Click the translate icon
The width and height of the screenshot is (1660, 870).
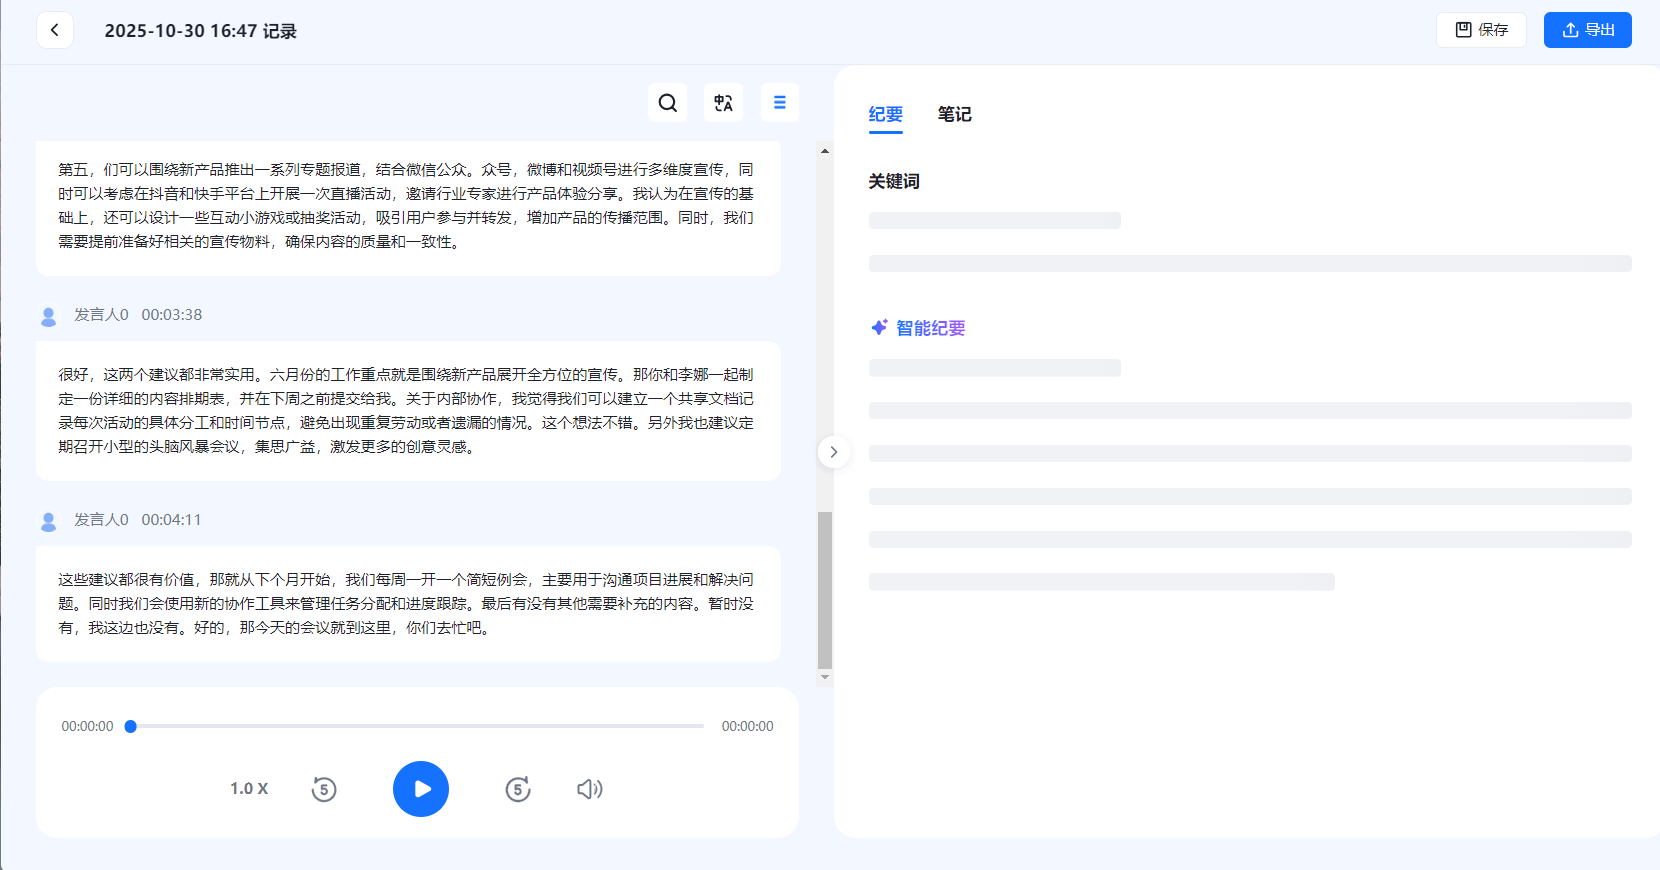tap(723, 102)
